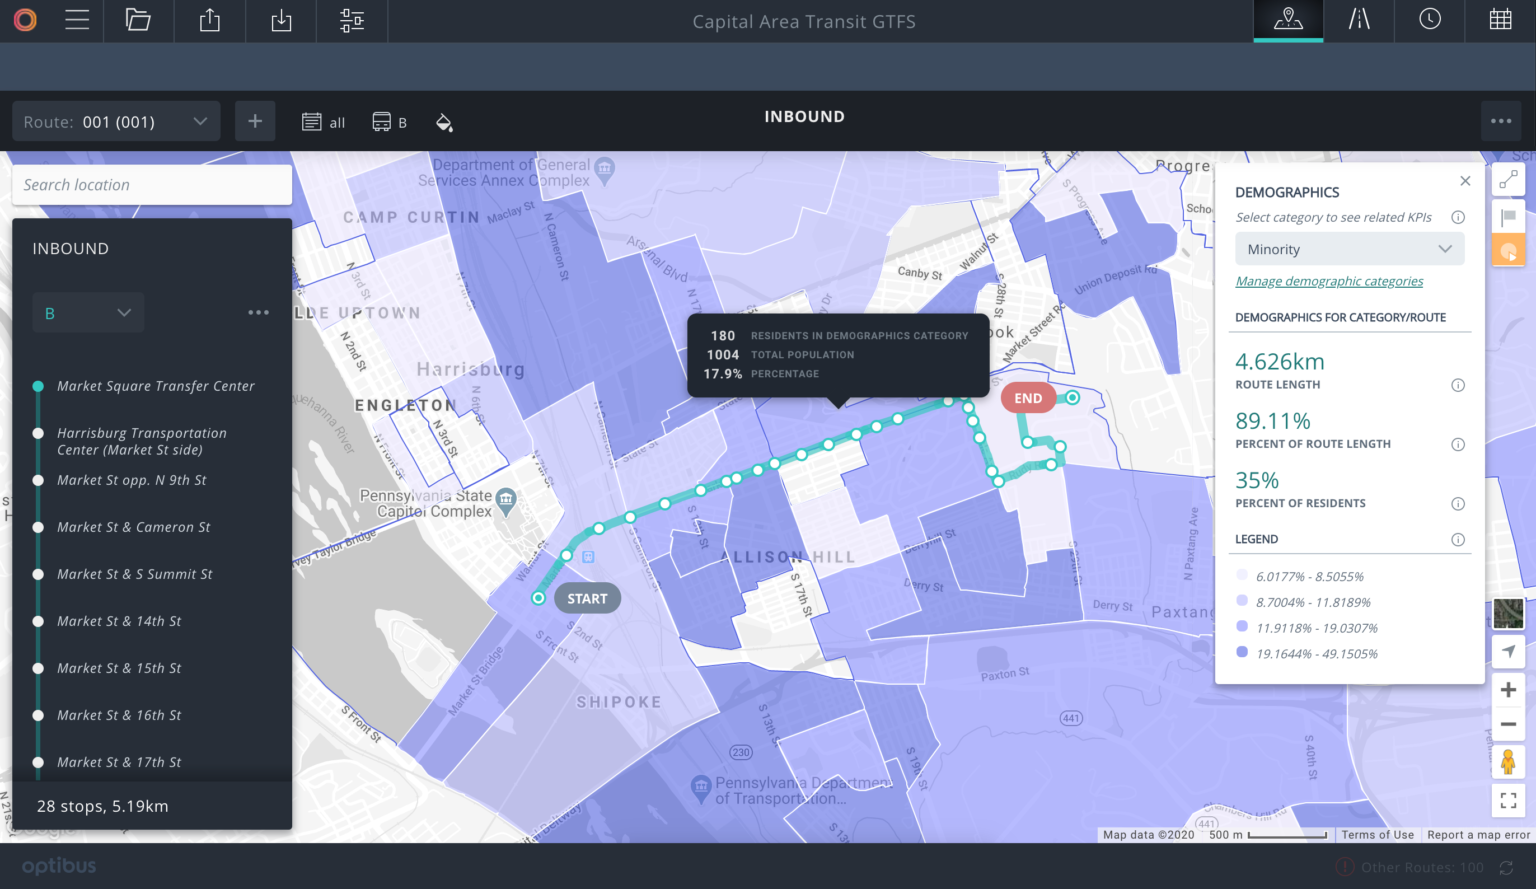Open the measure/connection tool above the flag icon
The height and width of the screenshot is (889, 1536).
pyautogui.click(x=1508, y=179)
